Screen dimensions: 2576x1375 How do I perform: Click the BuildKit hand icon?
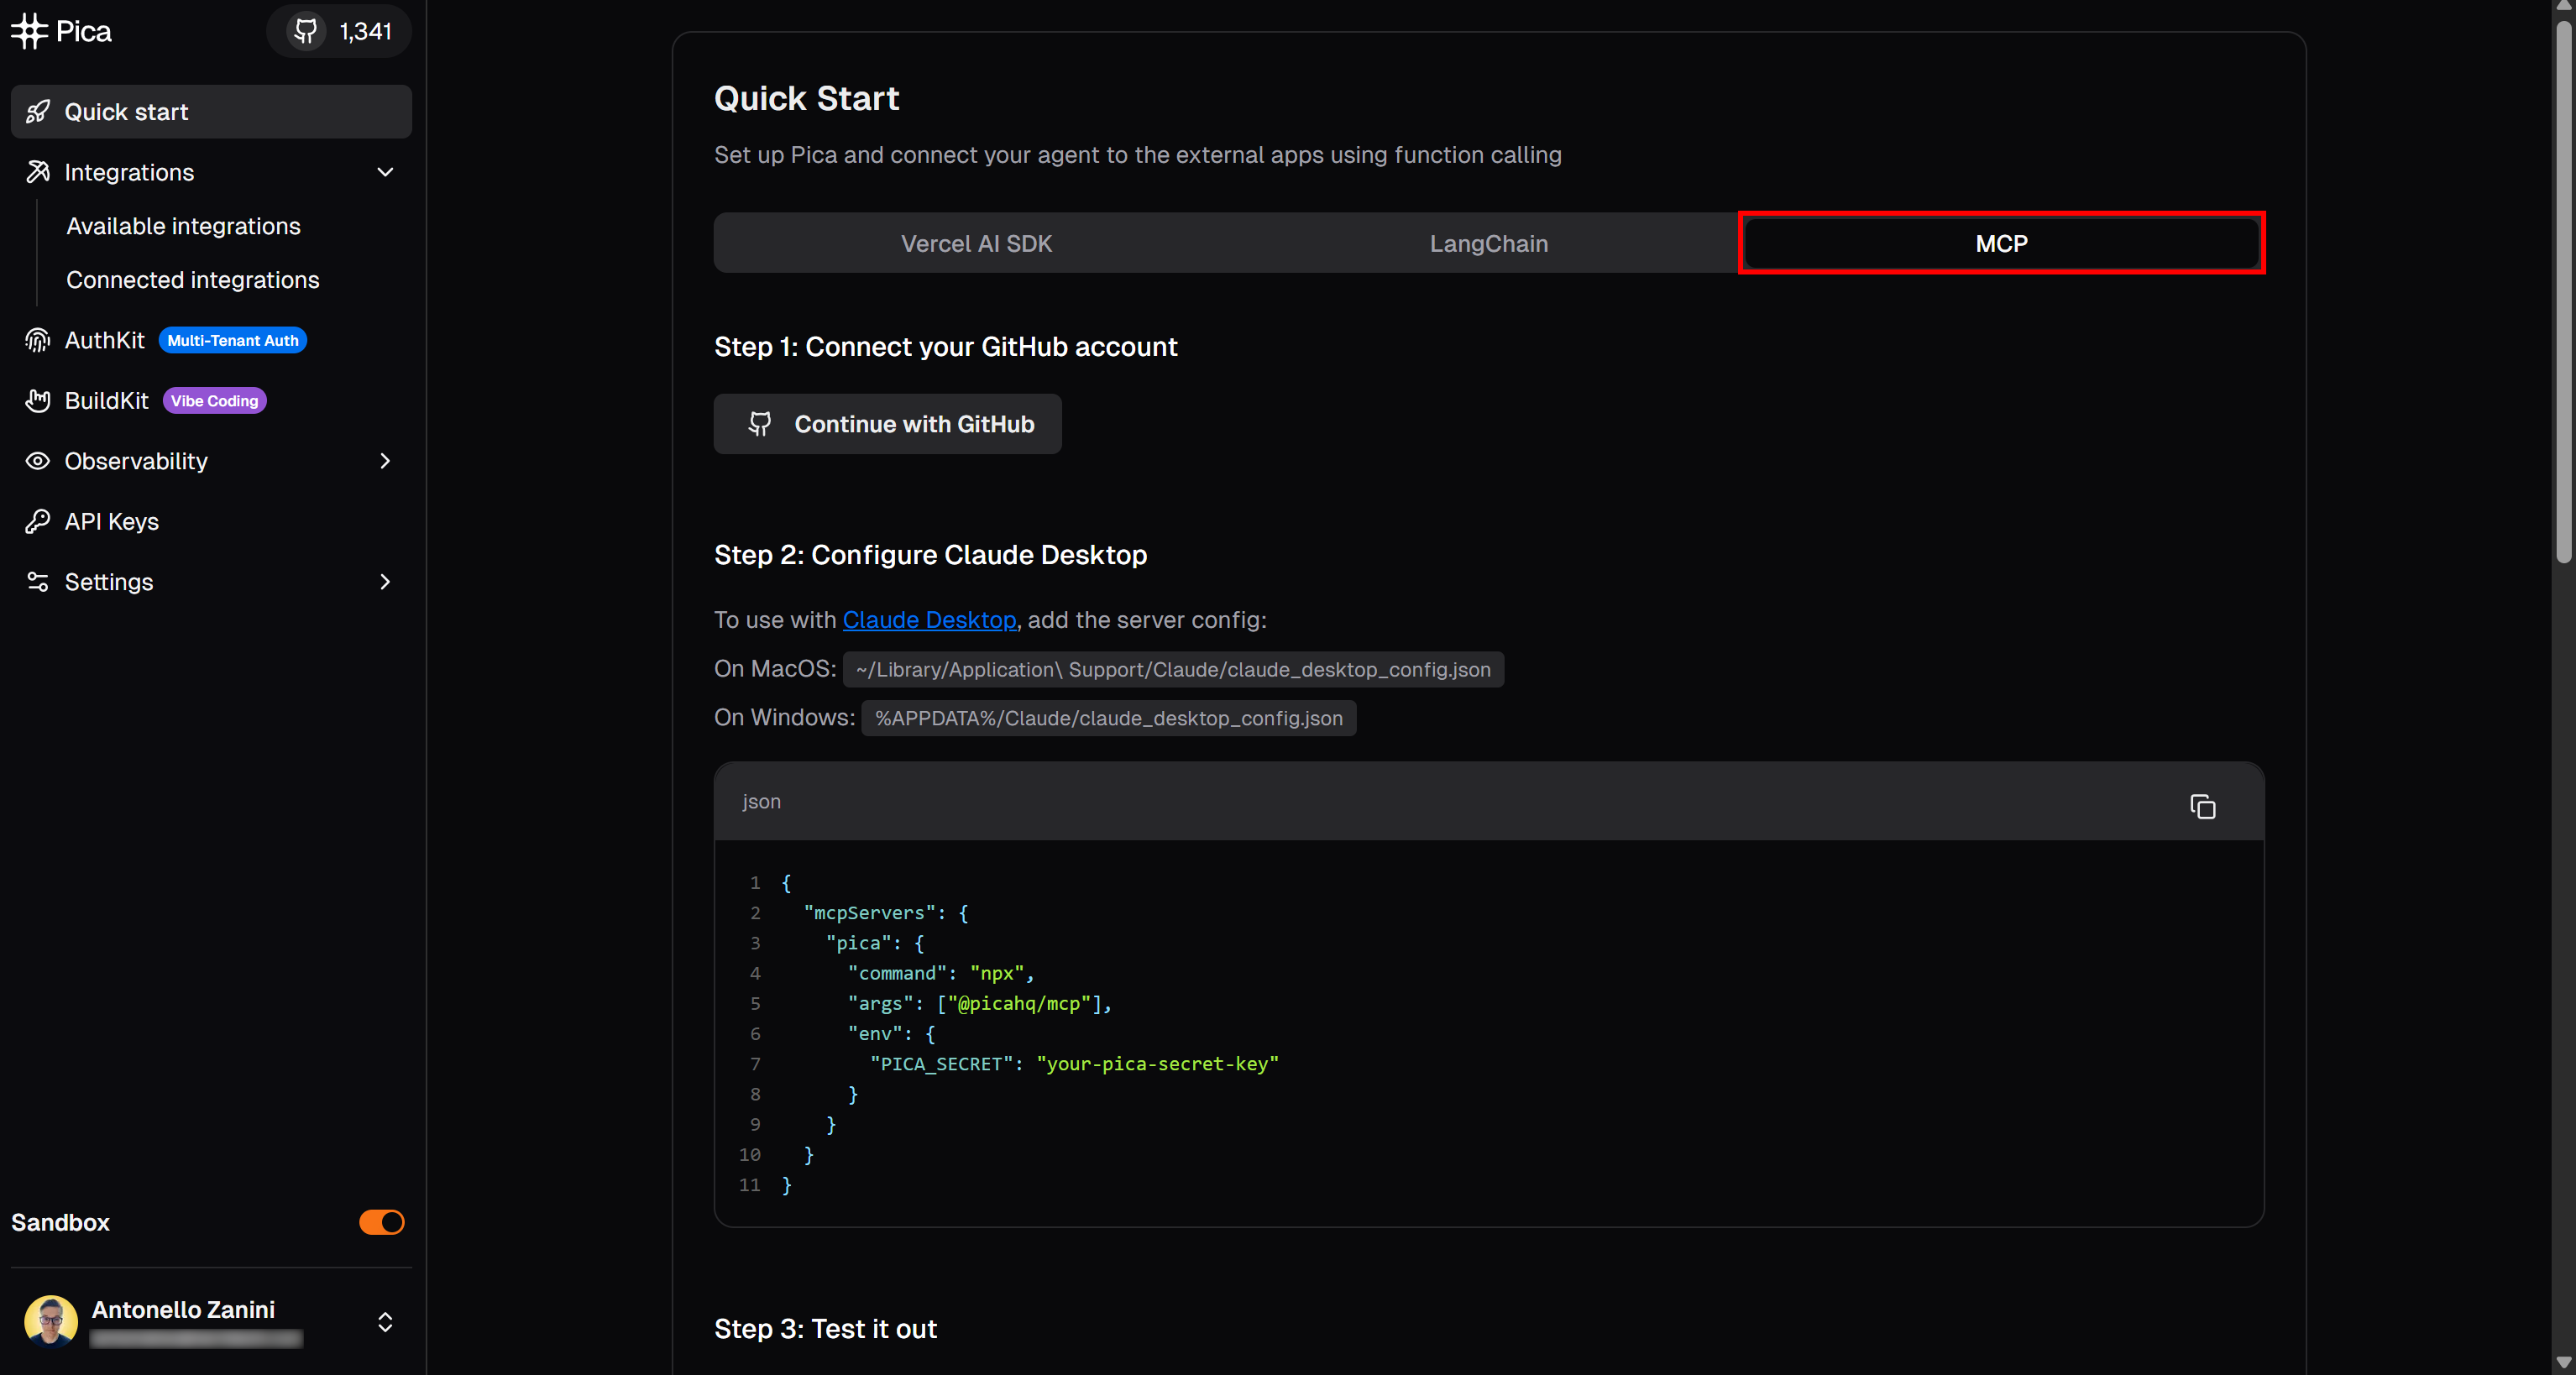pyautogui.click(x=37, y=400)
